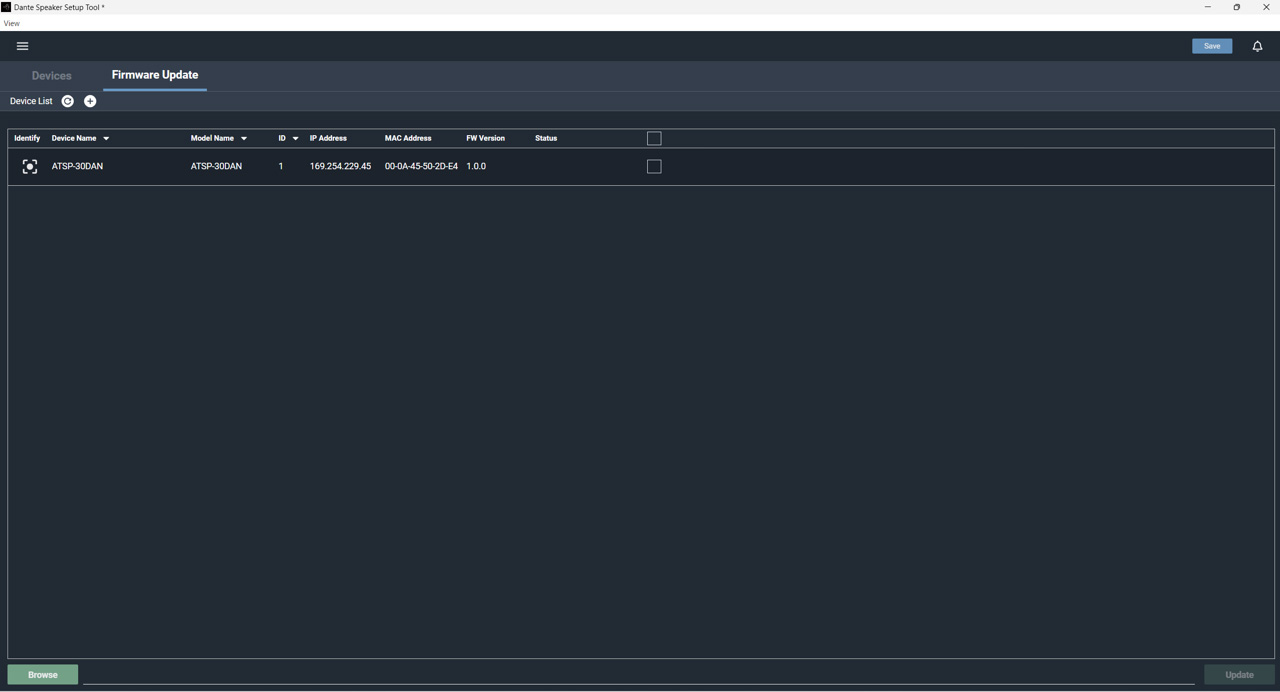This screenshot has width=1280, height=692.
Task: Check the ATSP-30DAN row checkbox
Action: (x=654, y=167)
